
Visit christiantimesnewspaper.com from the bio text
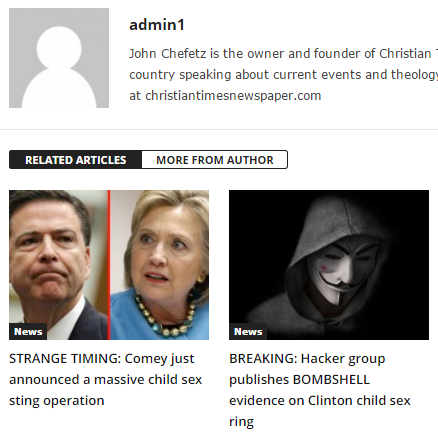pos(233,96)
